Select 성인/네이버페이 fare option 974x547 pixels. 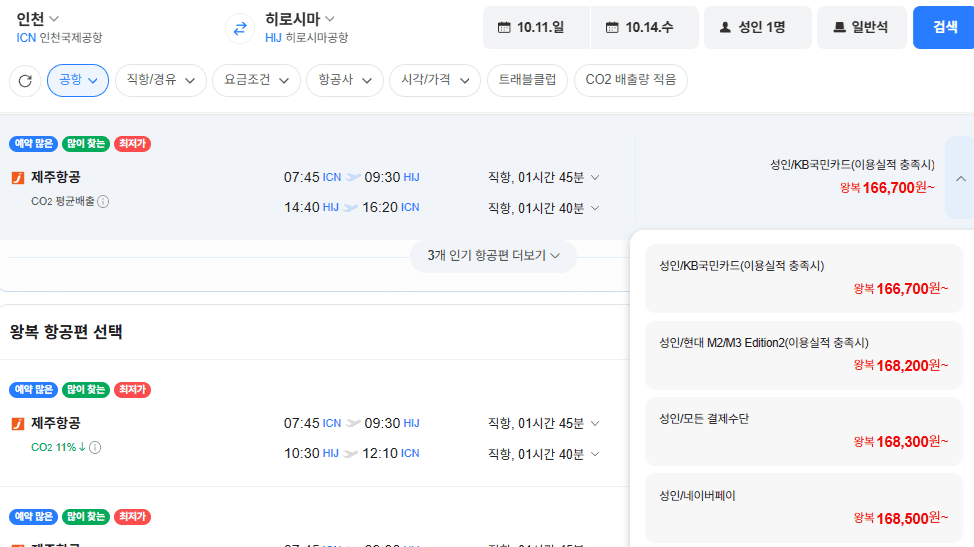coord(804,509)
